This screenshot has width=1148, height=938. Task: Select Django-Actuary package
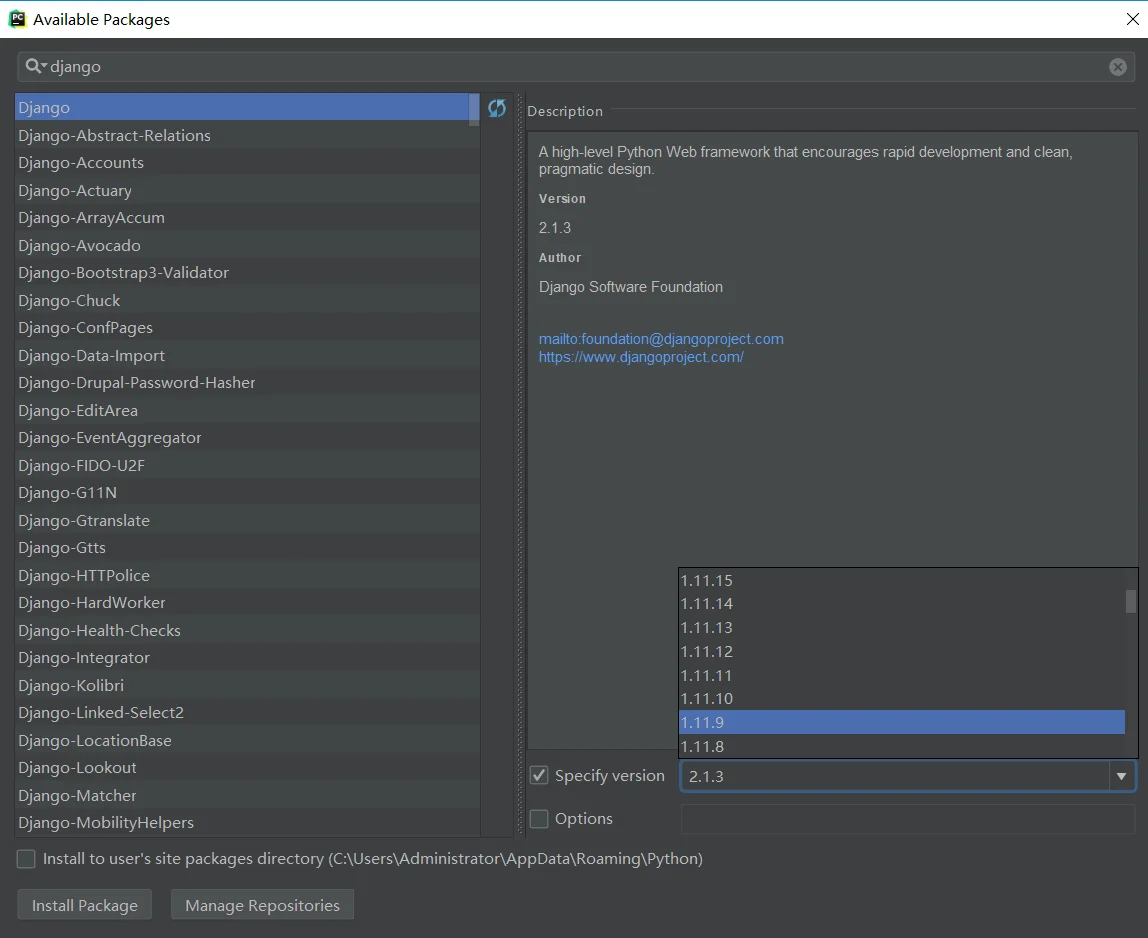247,190
